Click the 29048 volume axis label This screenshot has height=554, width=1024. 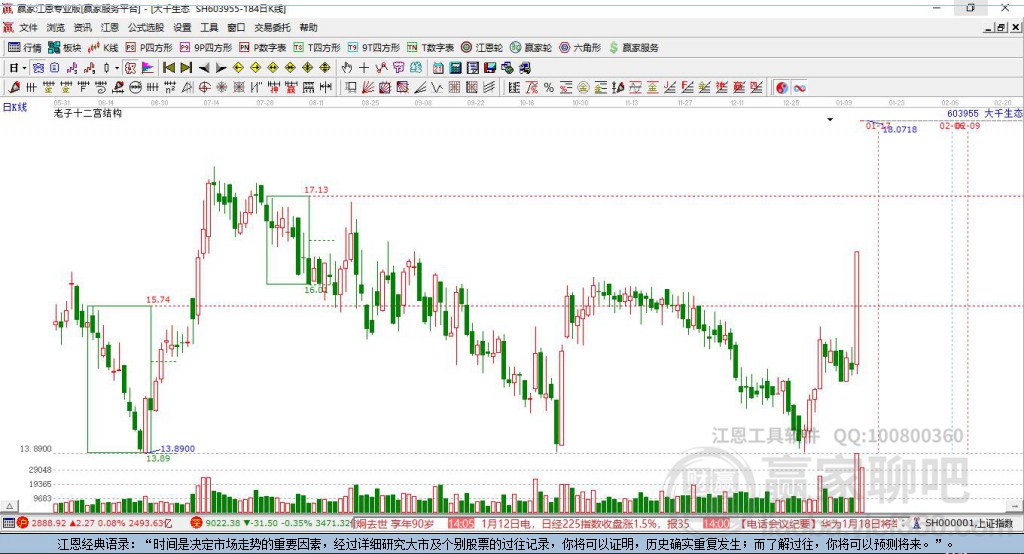(x=40, y=470)
